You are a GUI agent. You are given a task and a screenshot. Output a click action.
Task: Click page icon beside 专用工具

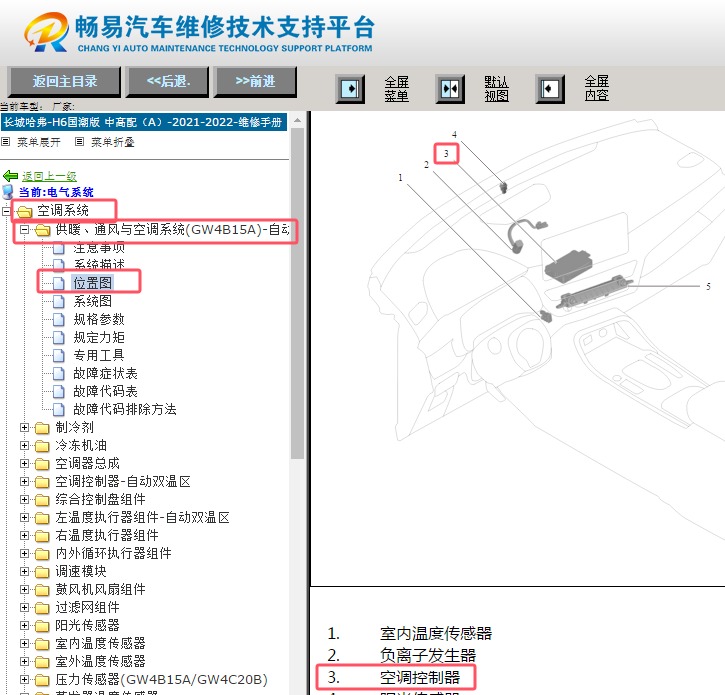pyautogui.click(x=59, y=356)
